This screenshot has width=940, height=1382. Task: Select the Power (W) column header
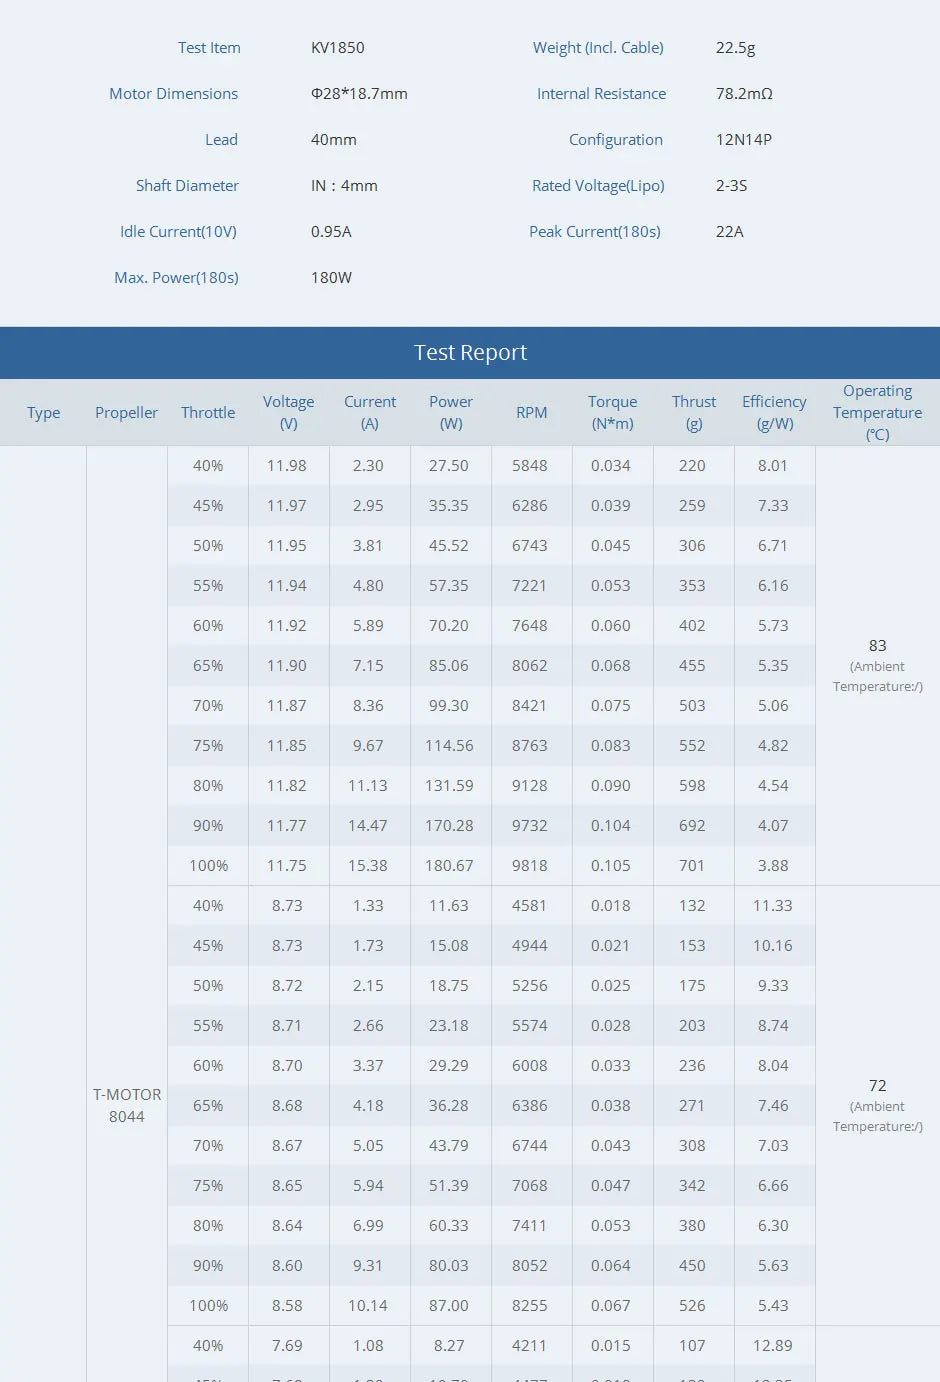tap(451, 412)
